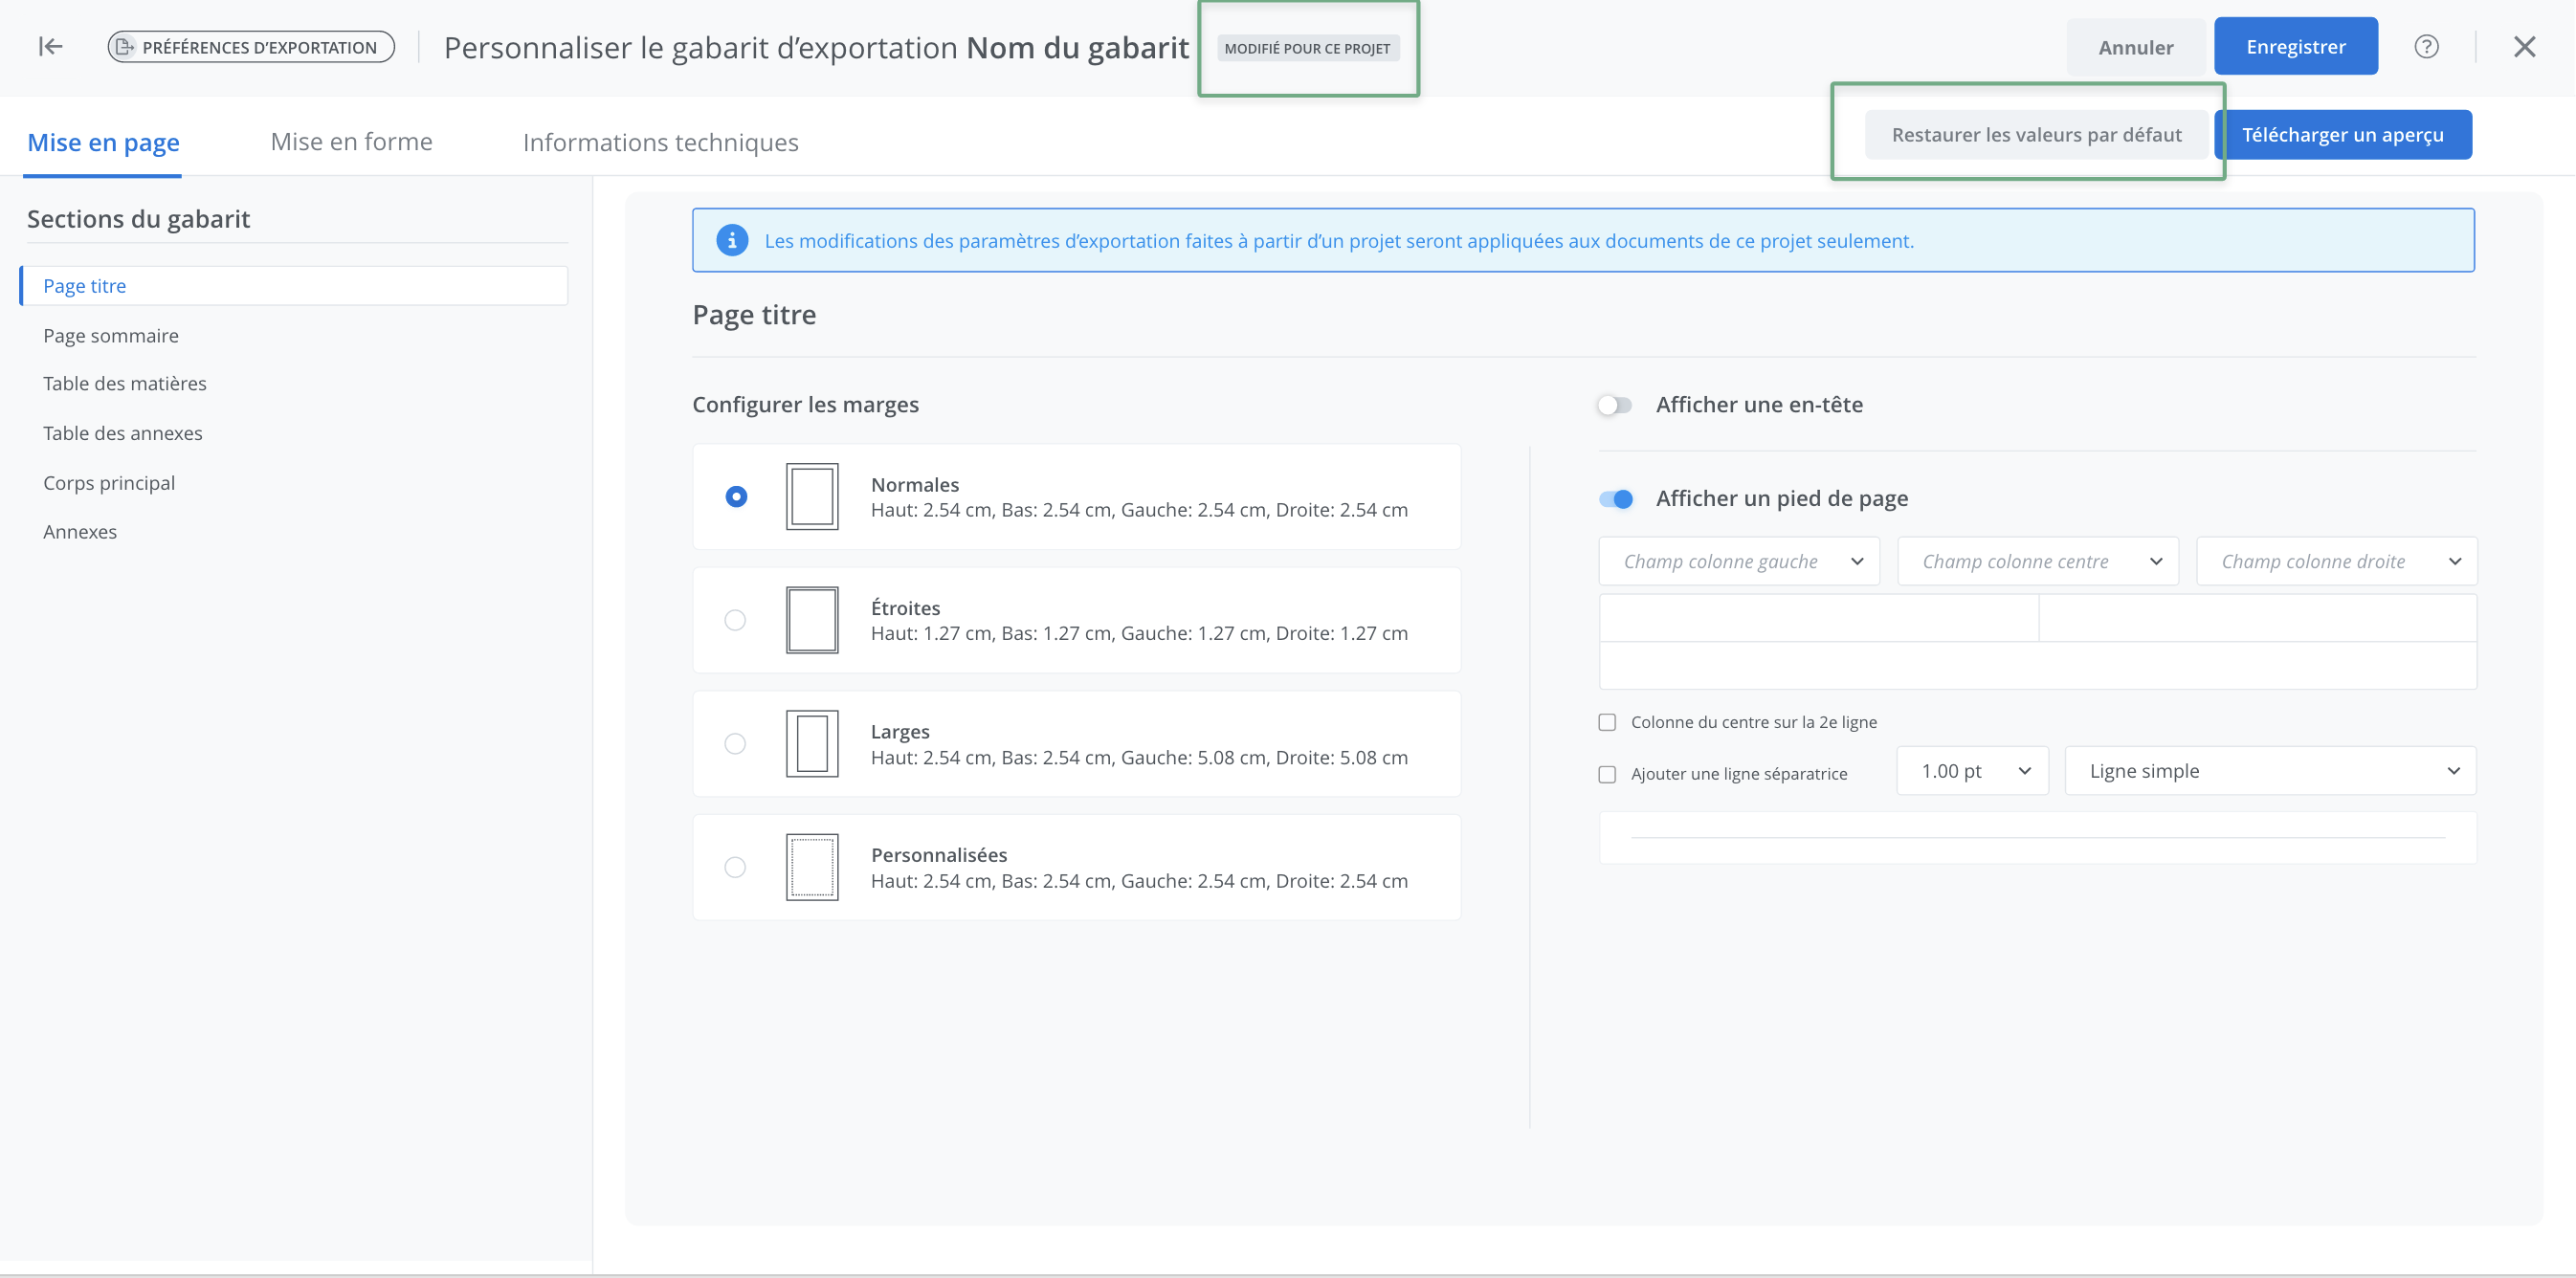Screen dimensions: 2576x1278
Task: Click the Normales margin page icon
Action: click(x=811, y=496)
